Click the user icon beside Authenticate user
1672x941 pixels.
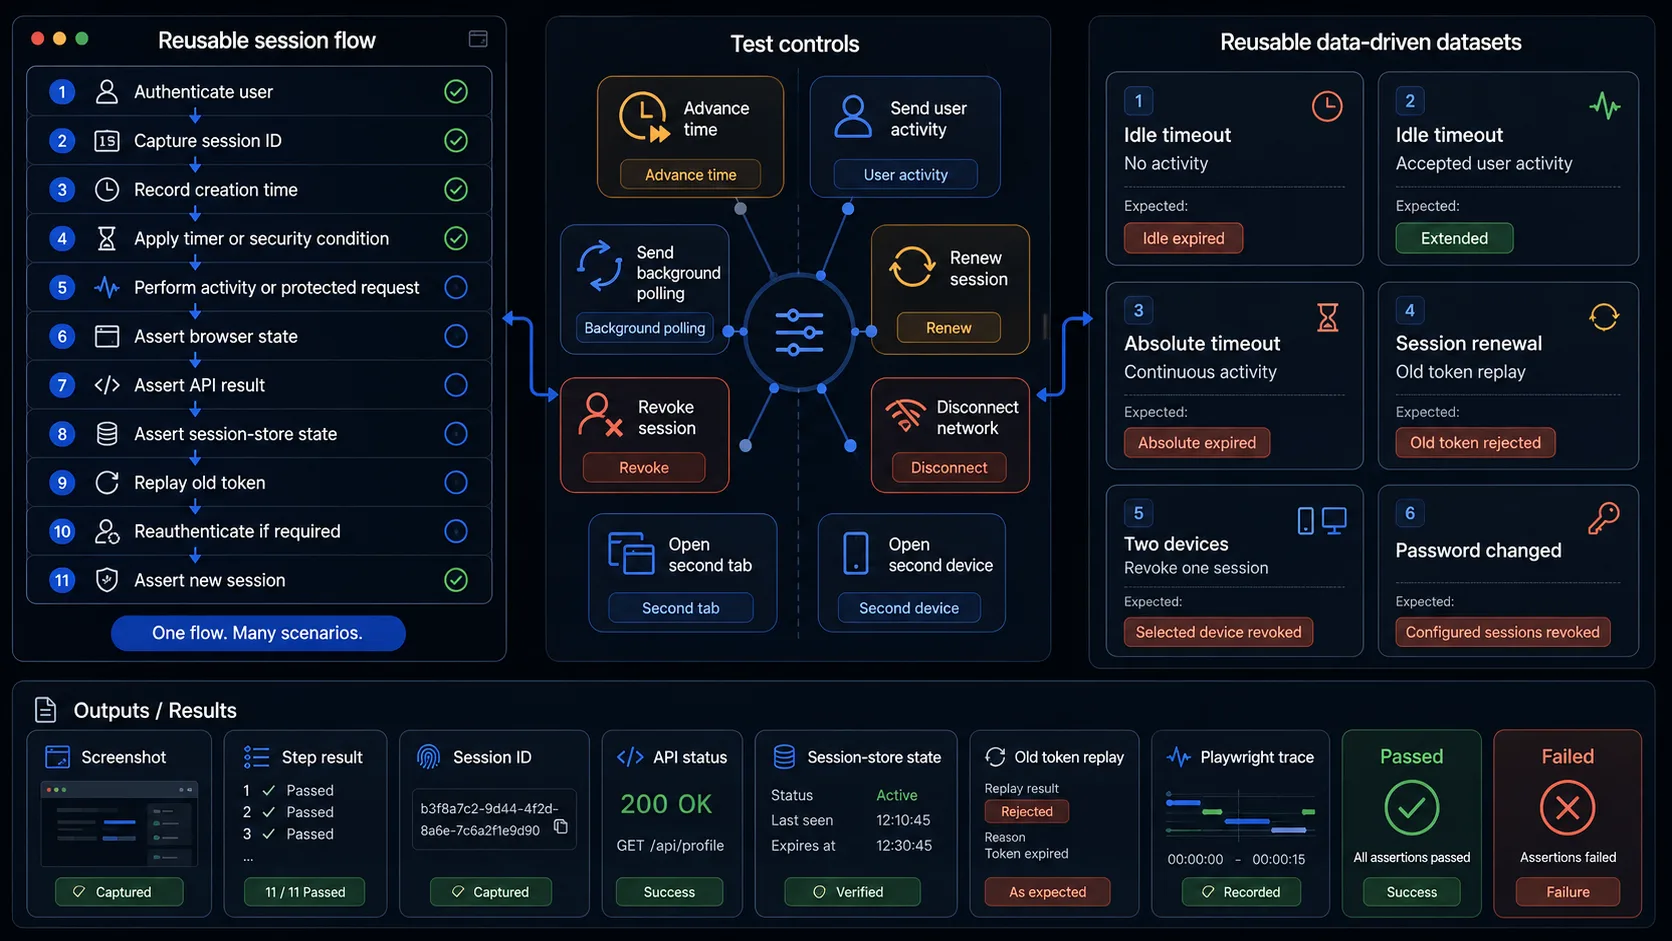(107, 92)
